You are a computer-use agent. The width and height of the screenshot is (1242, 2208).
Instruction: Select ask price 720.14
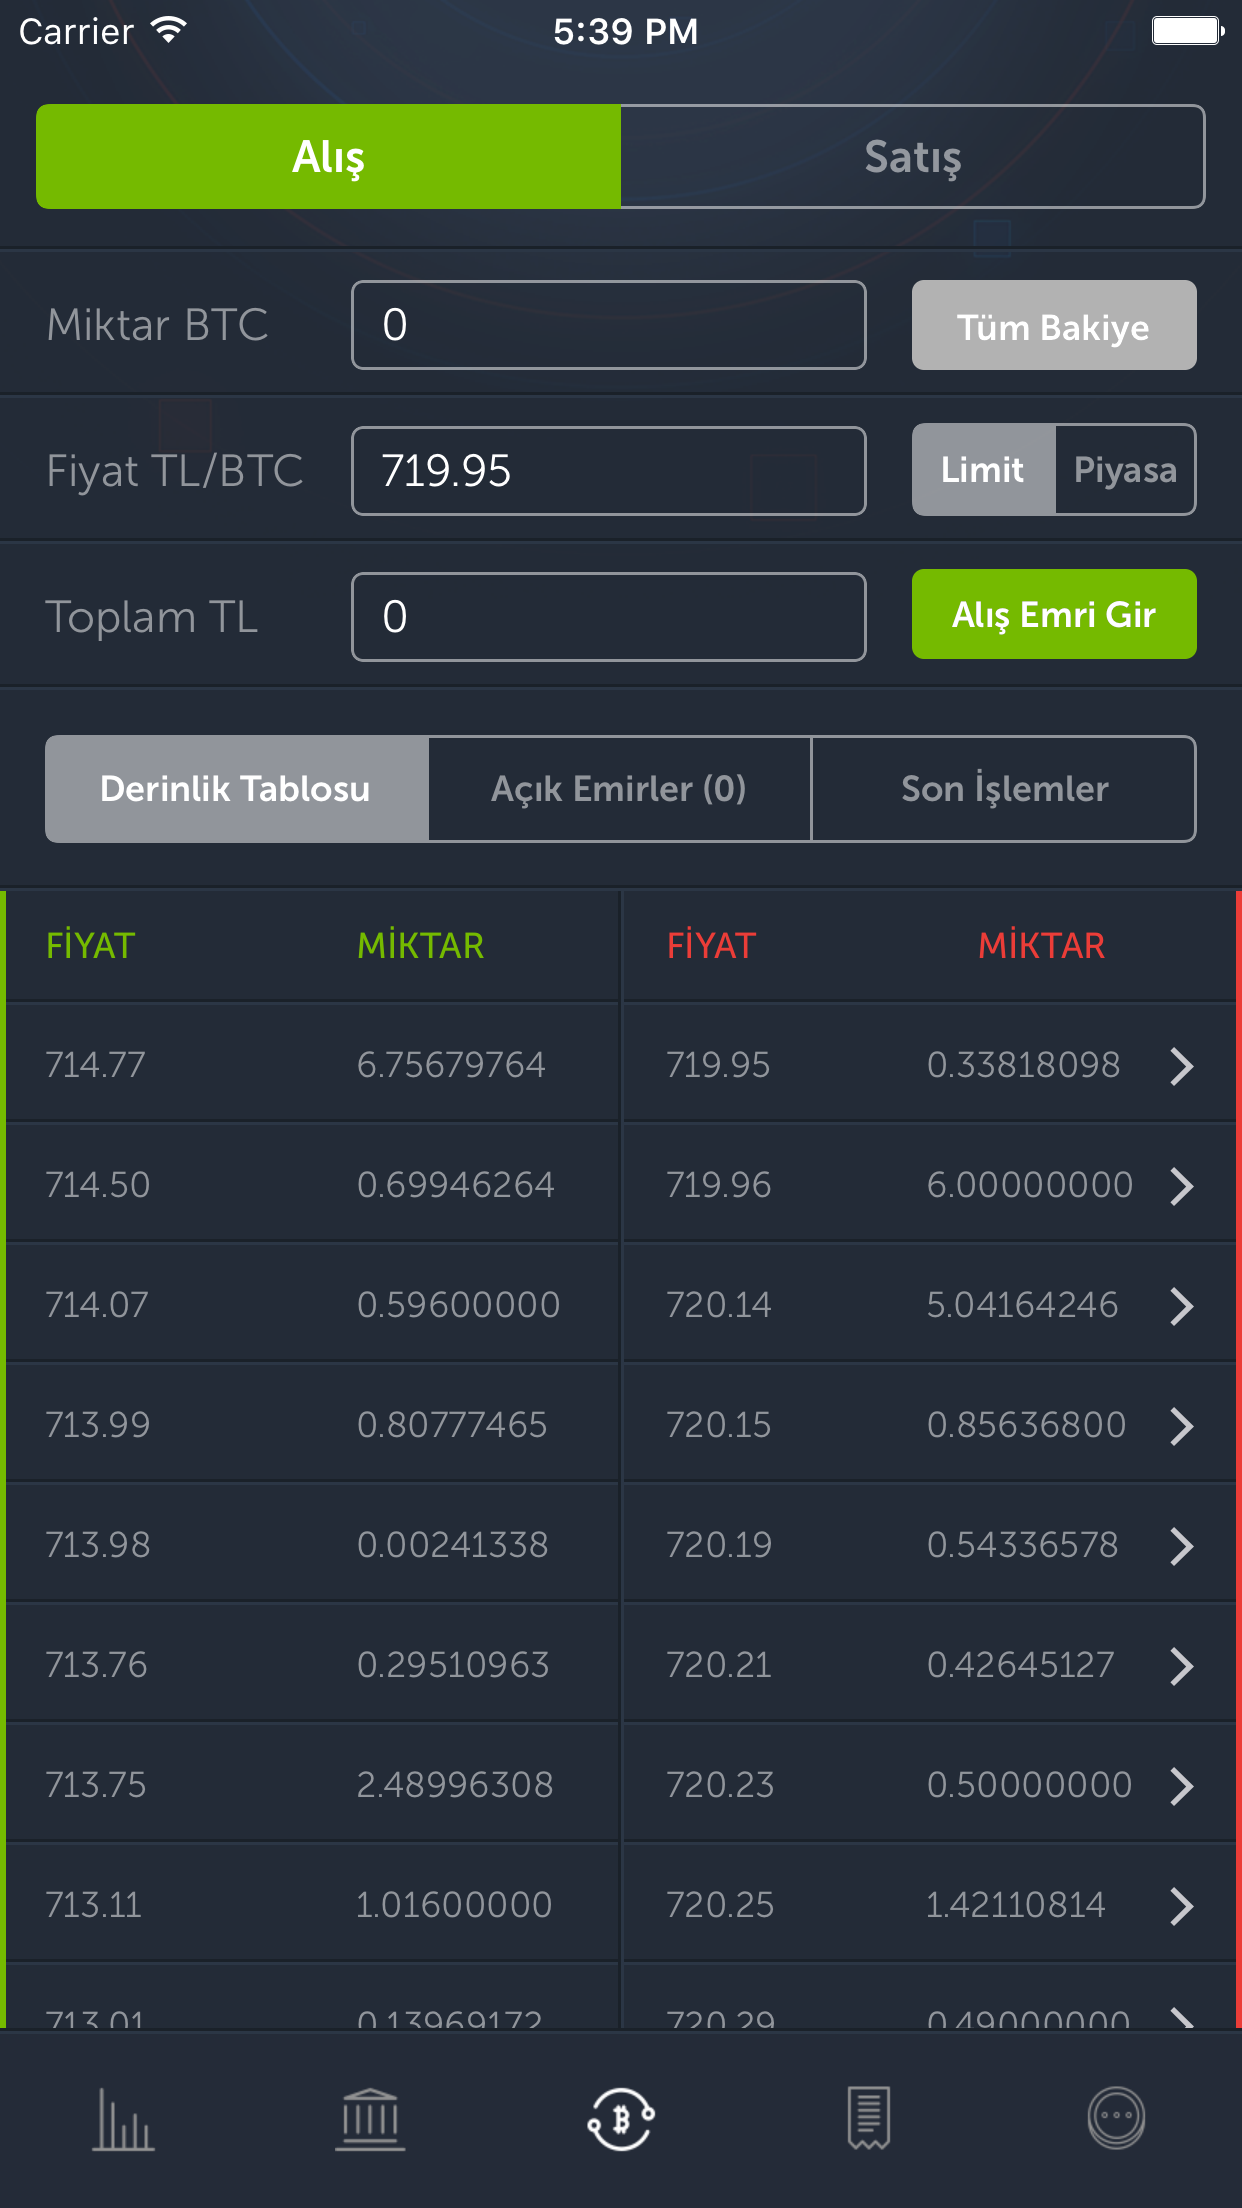pyautogui.click(x=719, y=1305)
